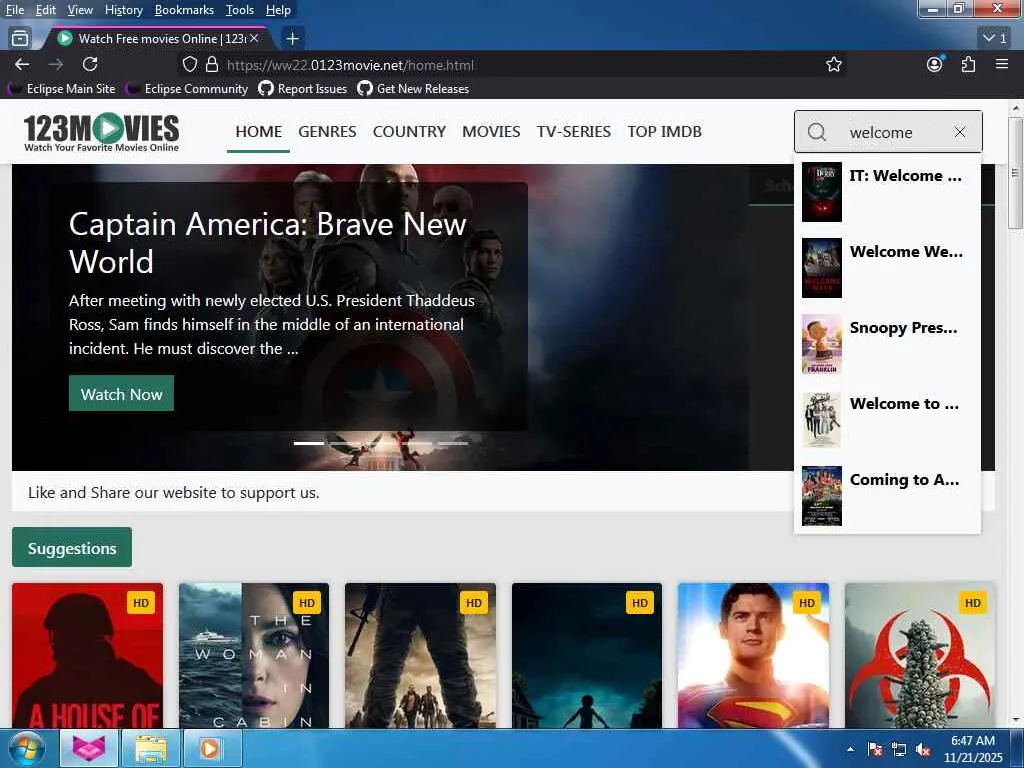This screenshot has height=768, width=1024.
Task: Click the 123Movies site logo
Action: [x=101, y=133]
